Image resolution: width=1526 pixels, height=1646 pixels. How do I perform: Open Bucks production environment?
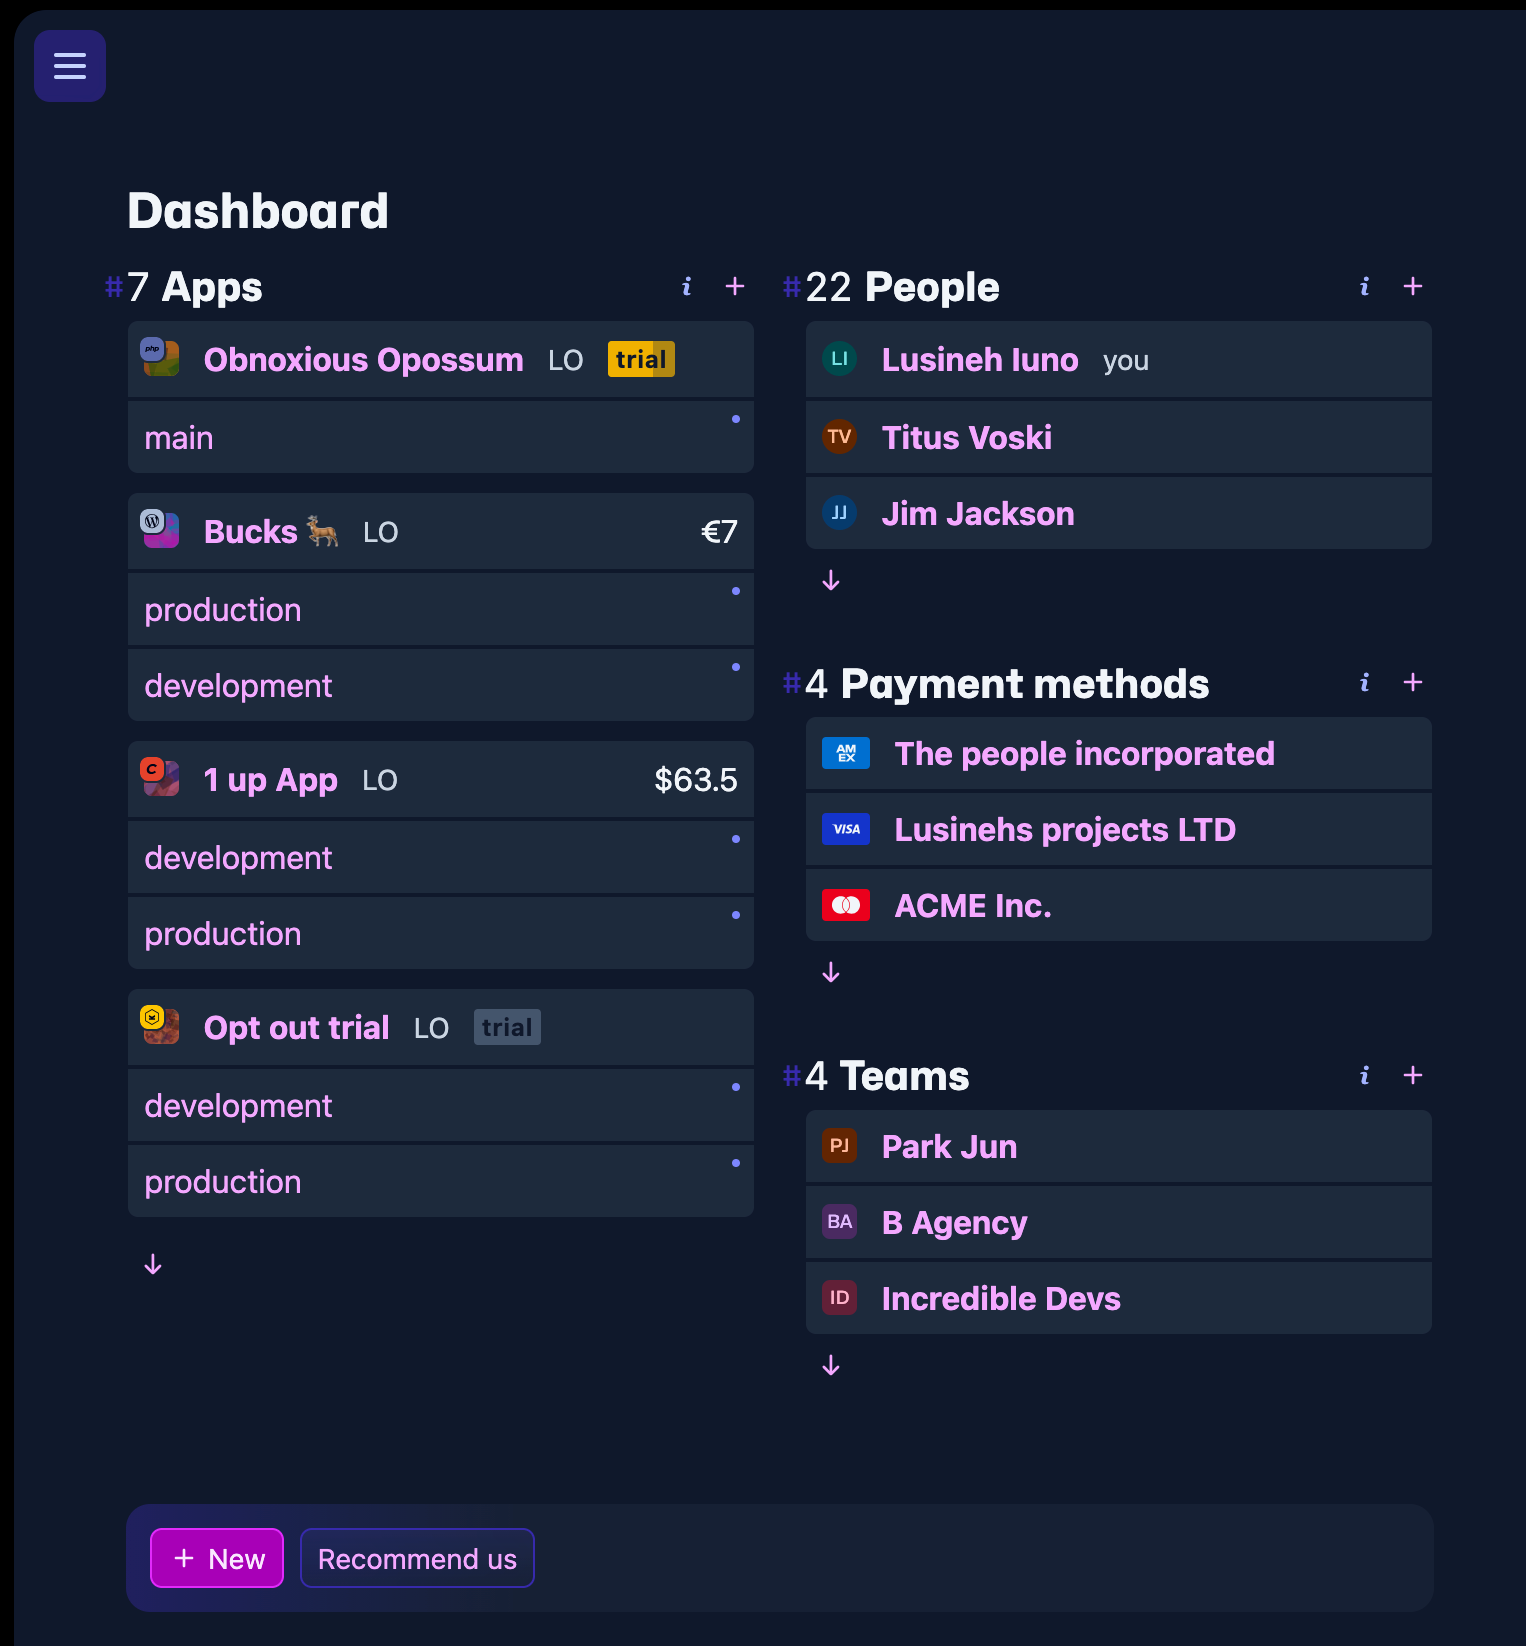(x=223, y=610)
